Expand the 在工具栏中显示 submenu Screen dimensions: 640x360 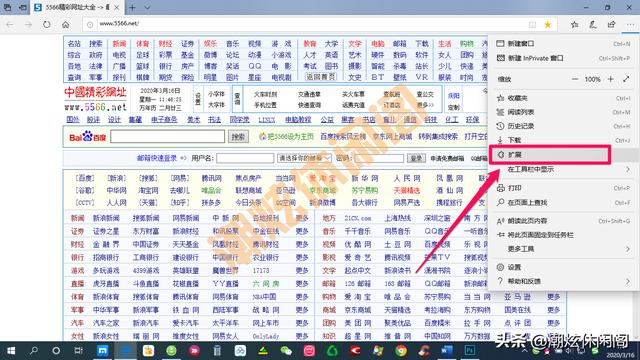563,169
